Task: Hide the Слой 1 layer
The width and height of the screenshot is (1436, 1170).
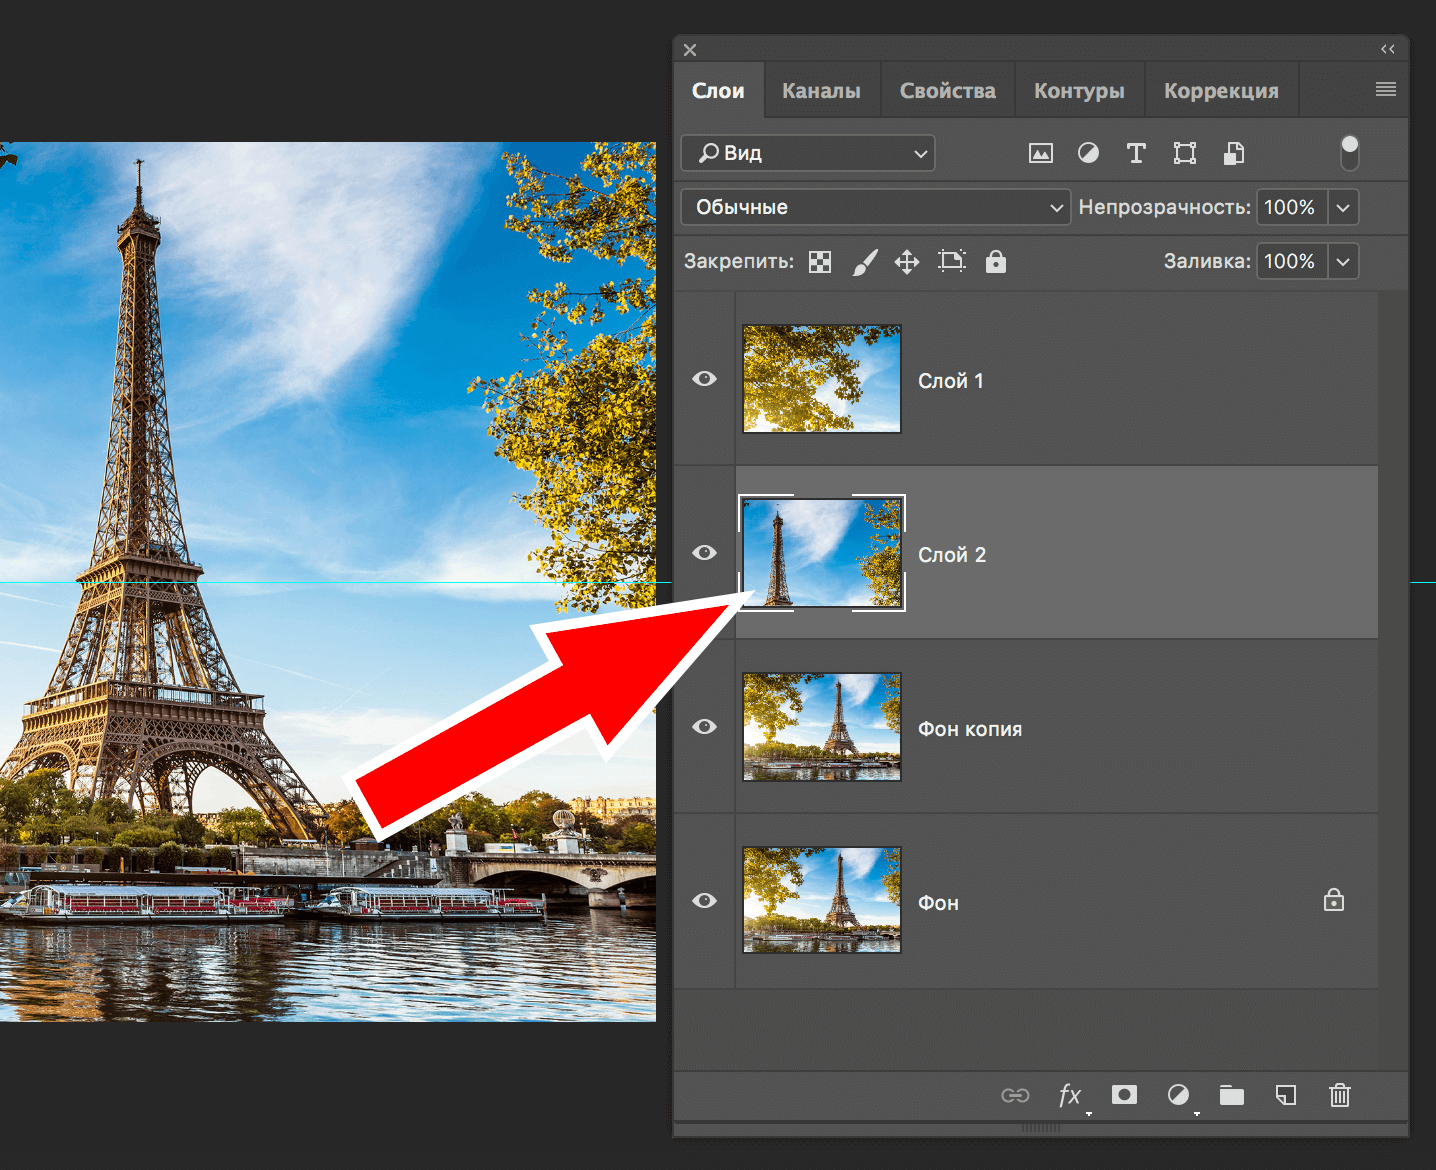Action: pyautogui.click(x=705, y=379)
